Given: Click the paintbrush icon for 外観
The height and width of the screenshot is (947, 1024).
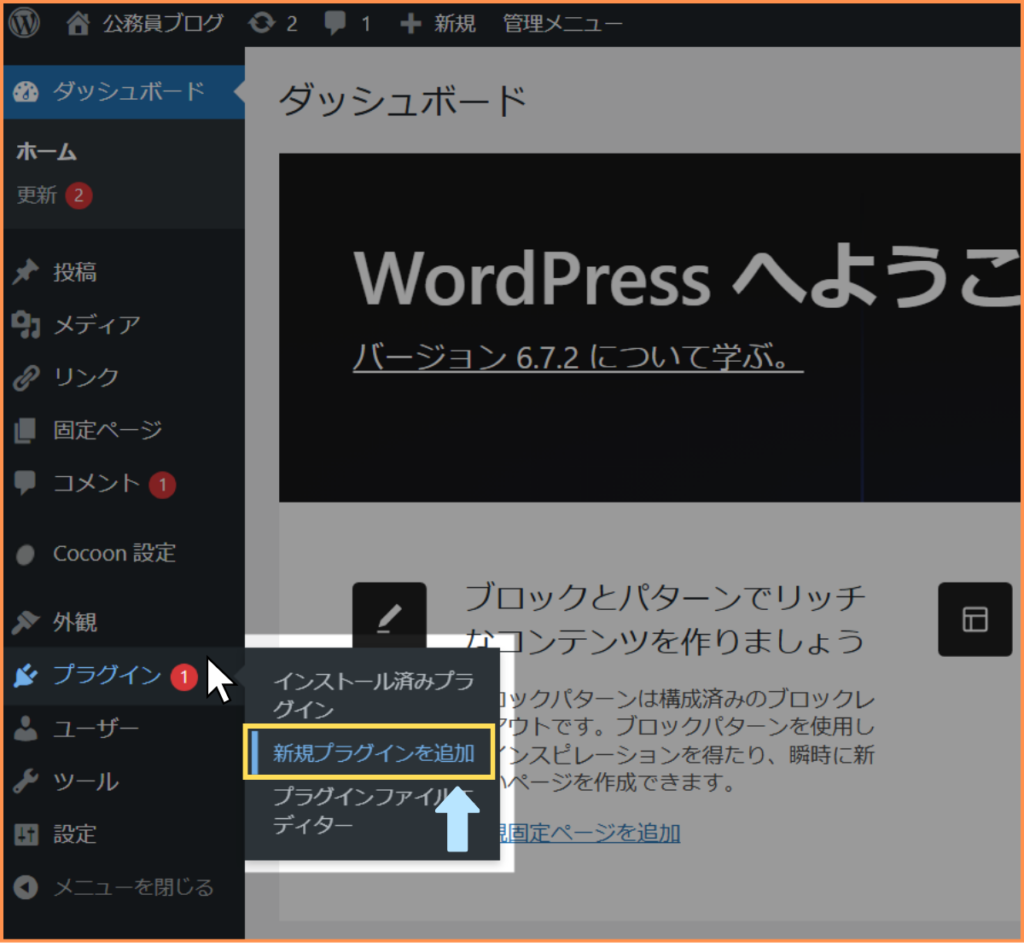Looking at the screenshot, I should coord(25,622).
